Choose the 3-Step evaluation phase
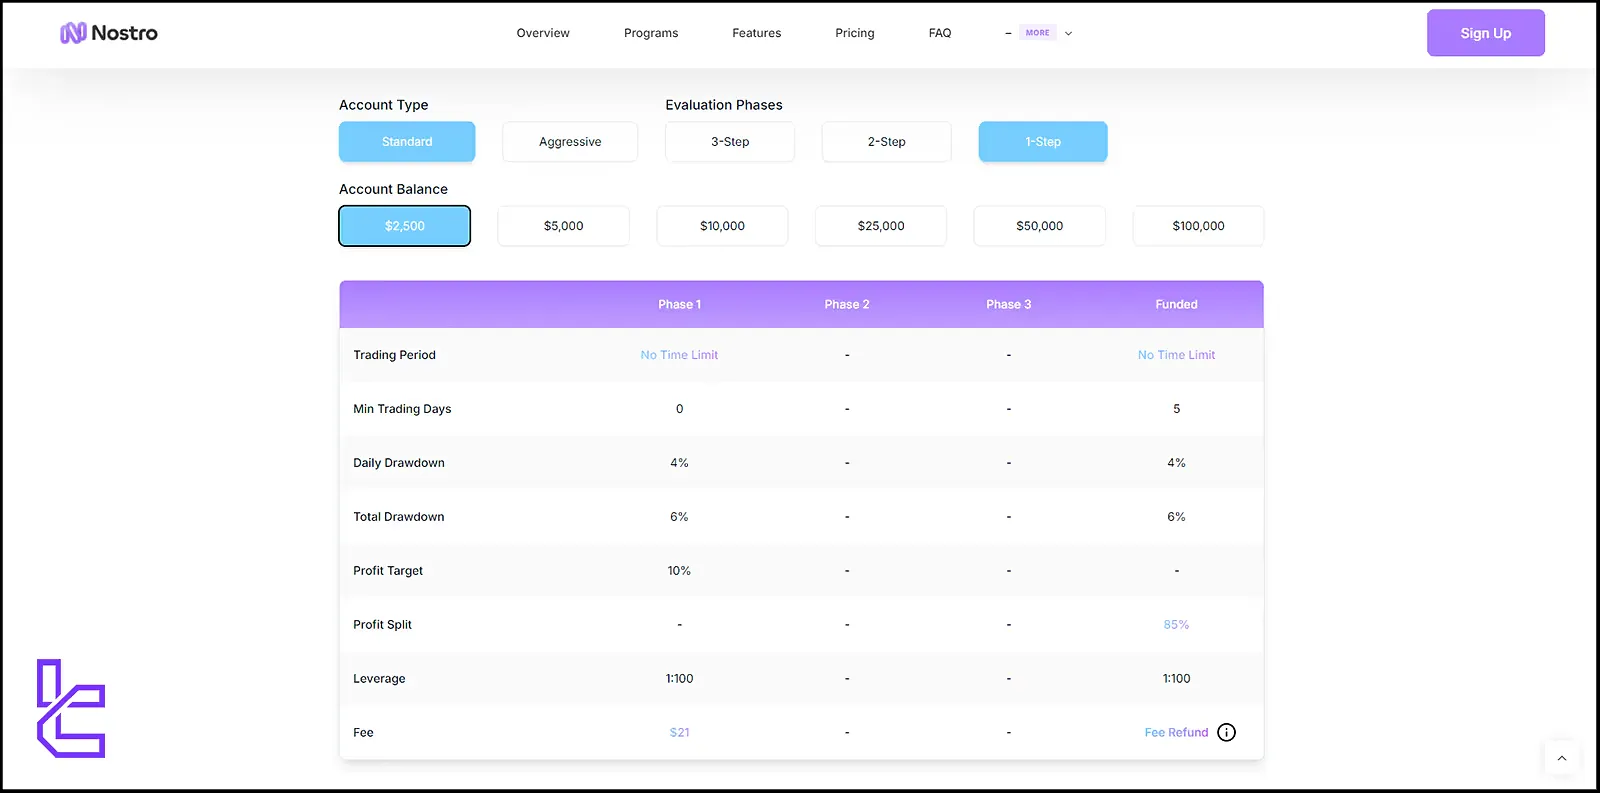Image resolution: width=1600 pixels, height=793 pixels. coord(730,142)
